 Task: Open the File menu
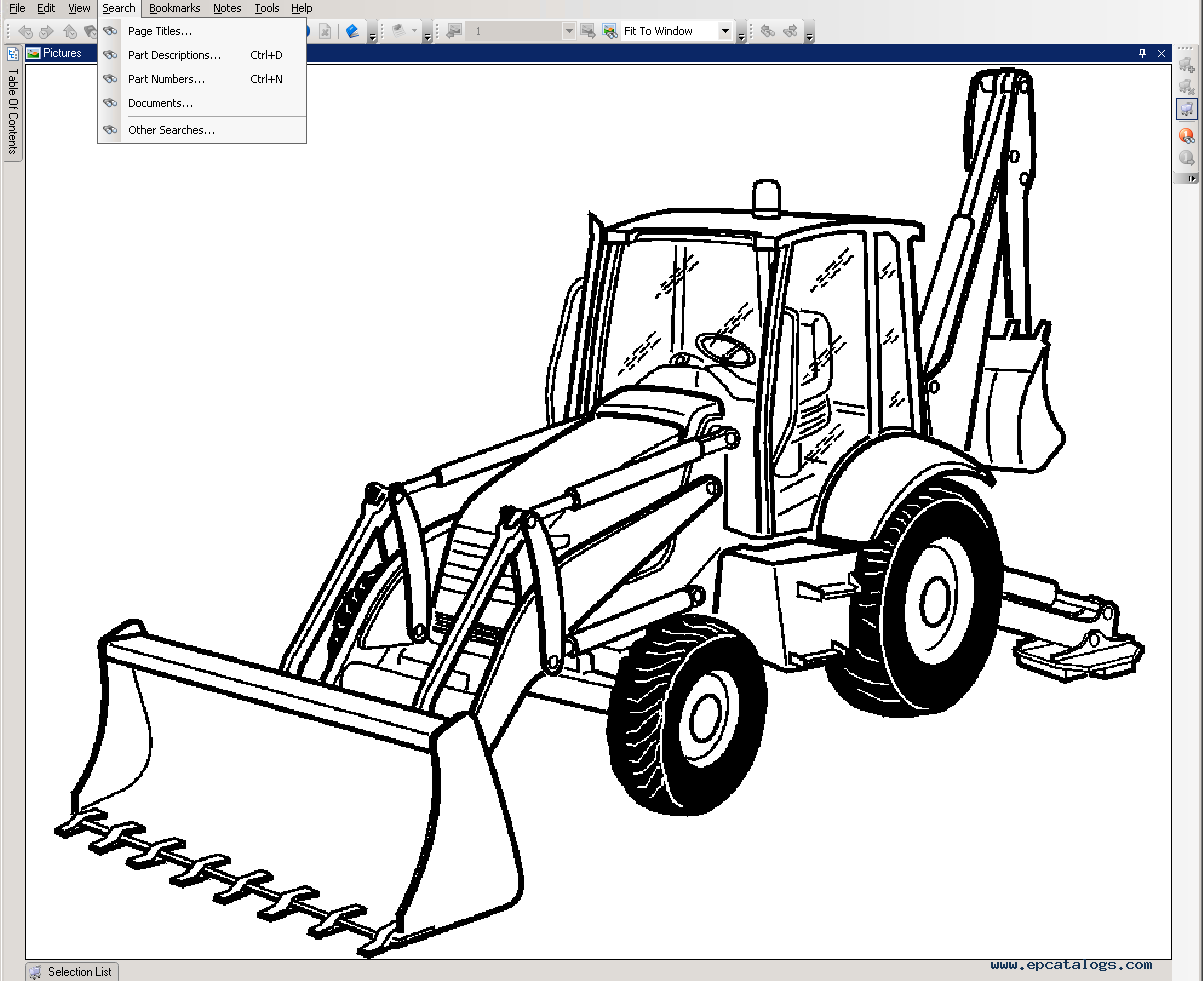click(17, 8)
